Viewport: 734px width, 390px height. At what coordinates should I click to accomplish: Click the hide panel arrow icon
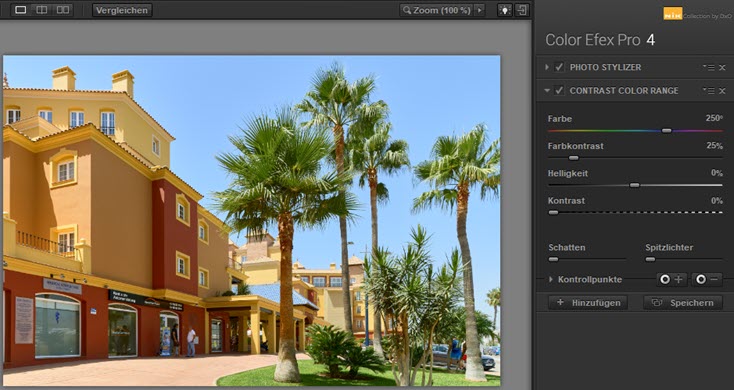pos(522,10)
